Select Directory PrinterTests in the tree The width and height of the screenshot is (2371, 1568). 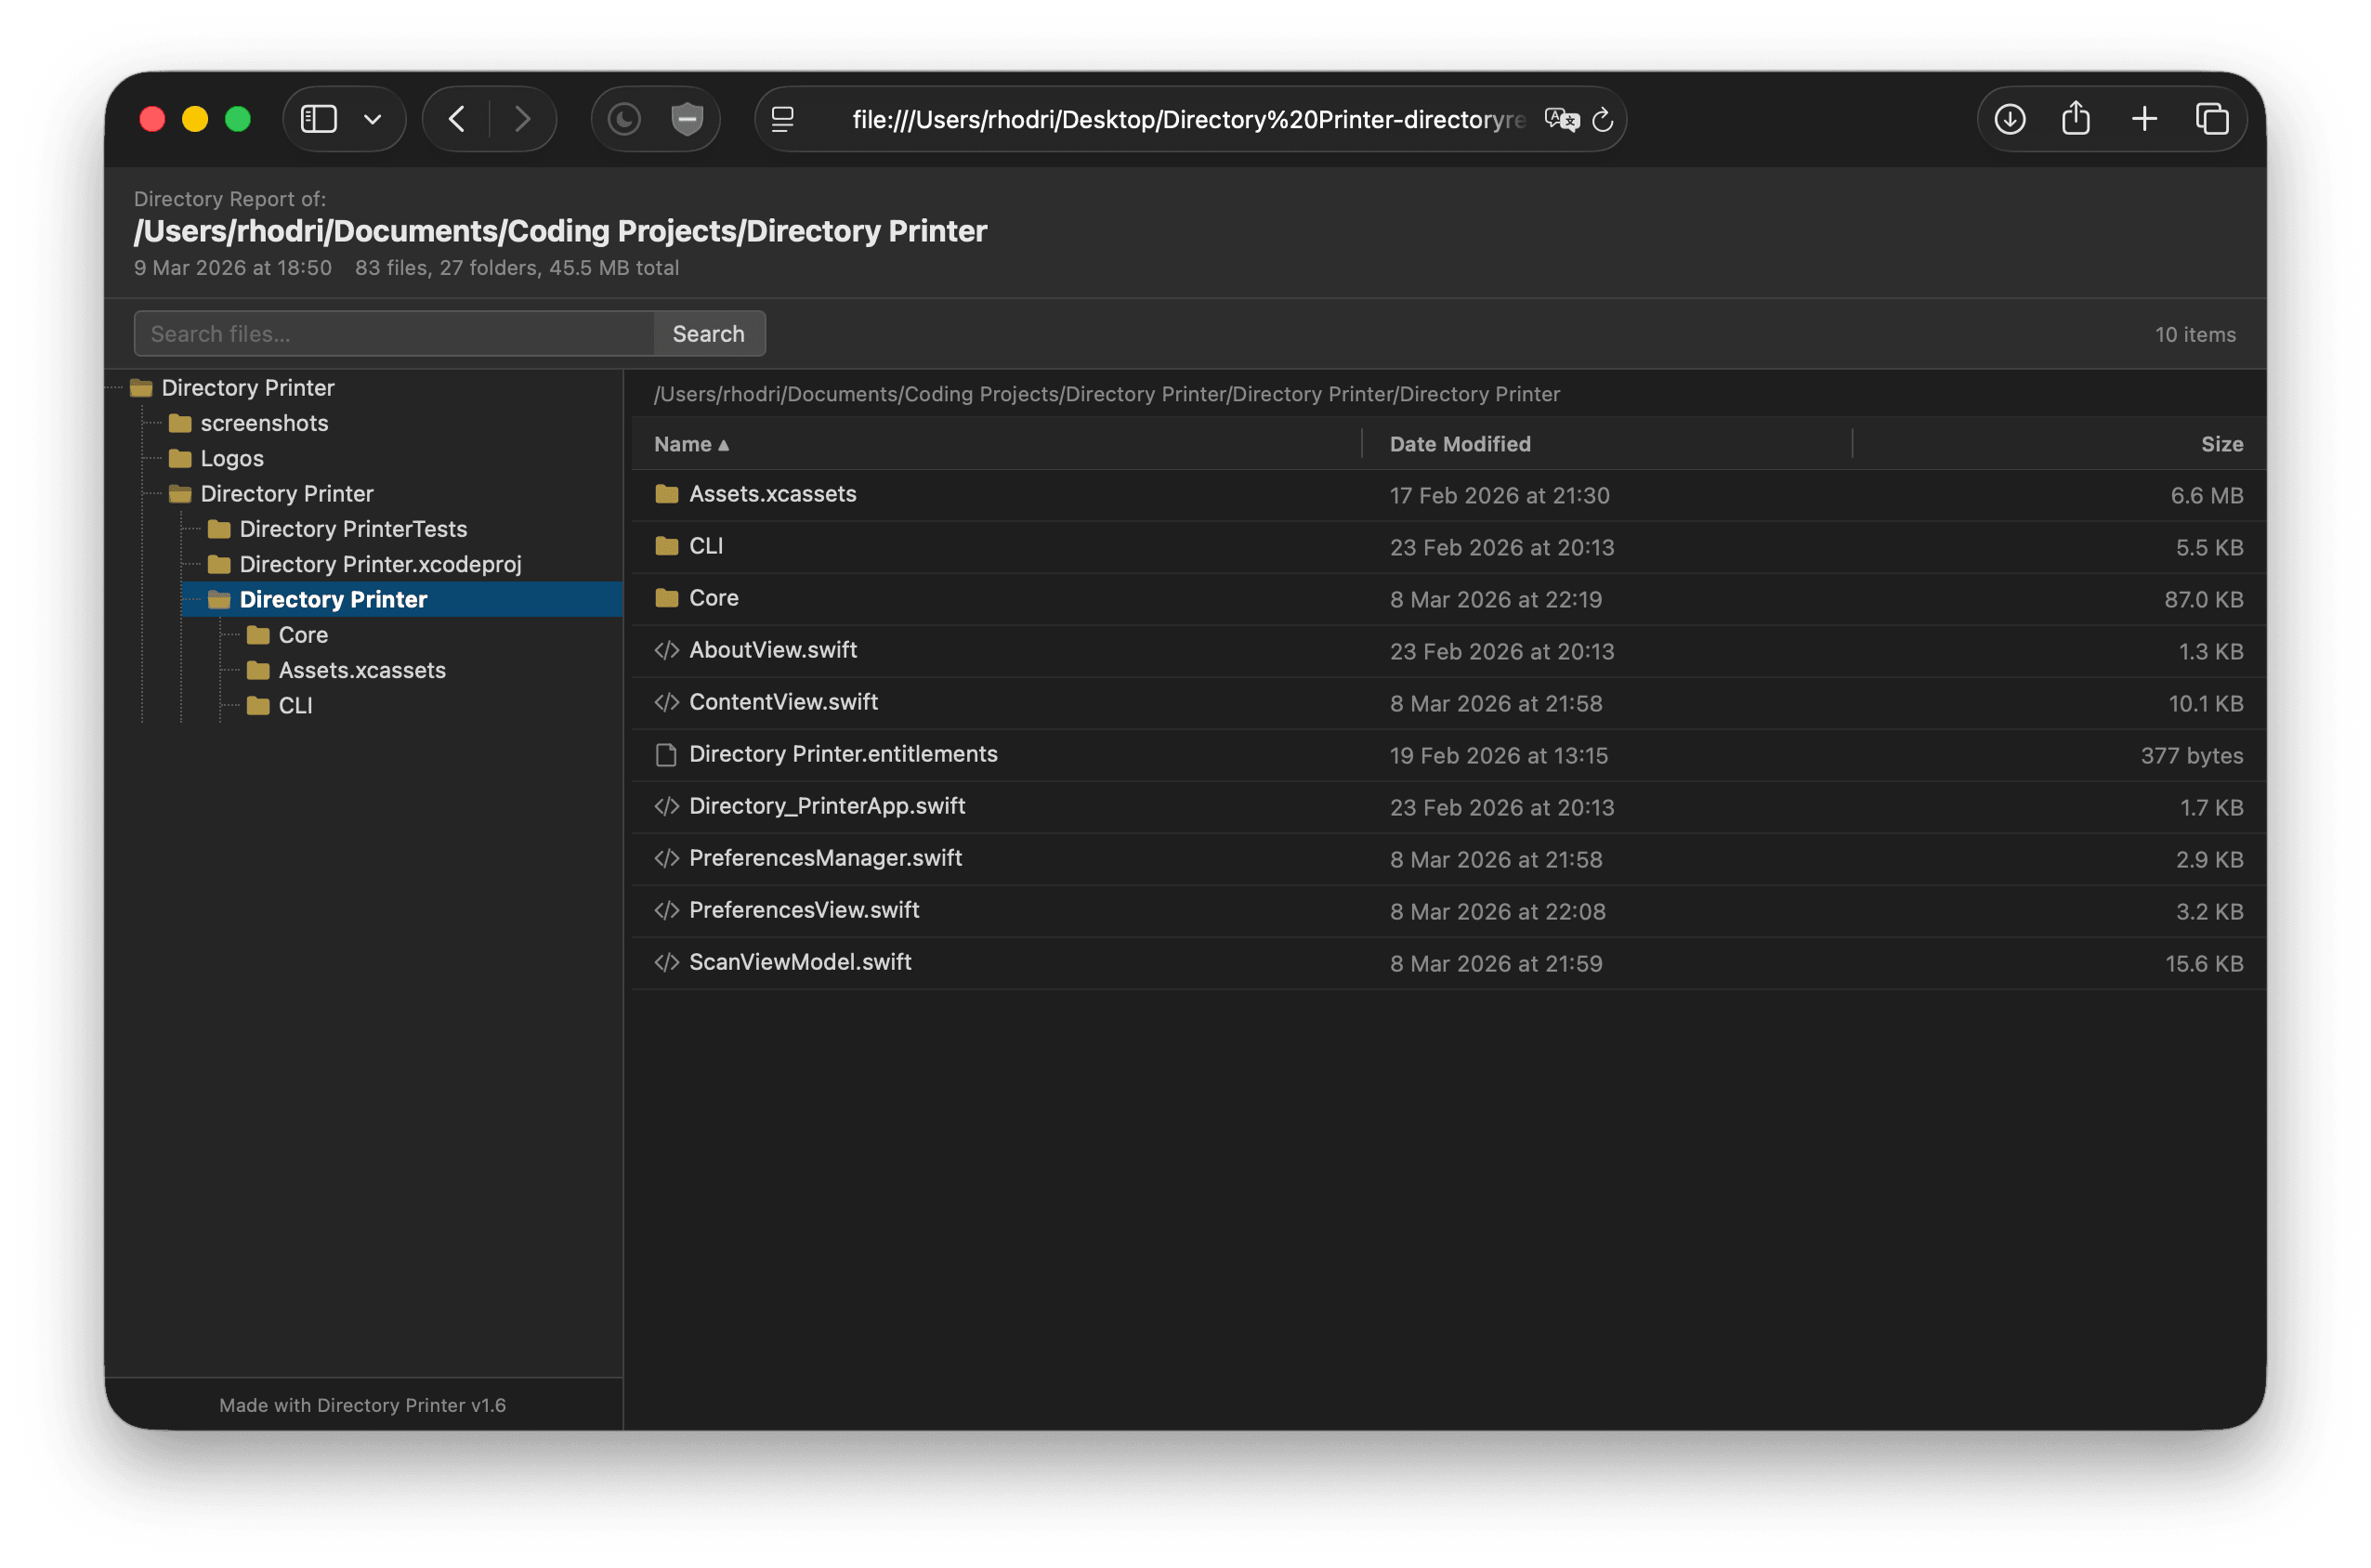(x=353, y=529)
